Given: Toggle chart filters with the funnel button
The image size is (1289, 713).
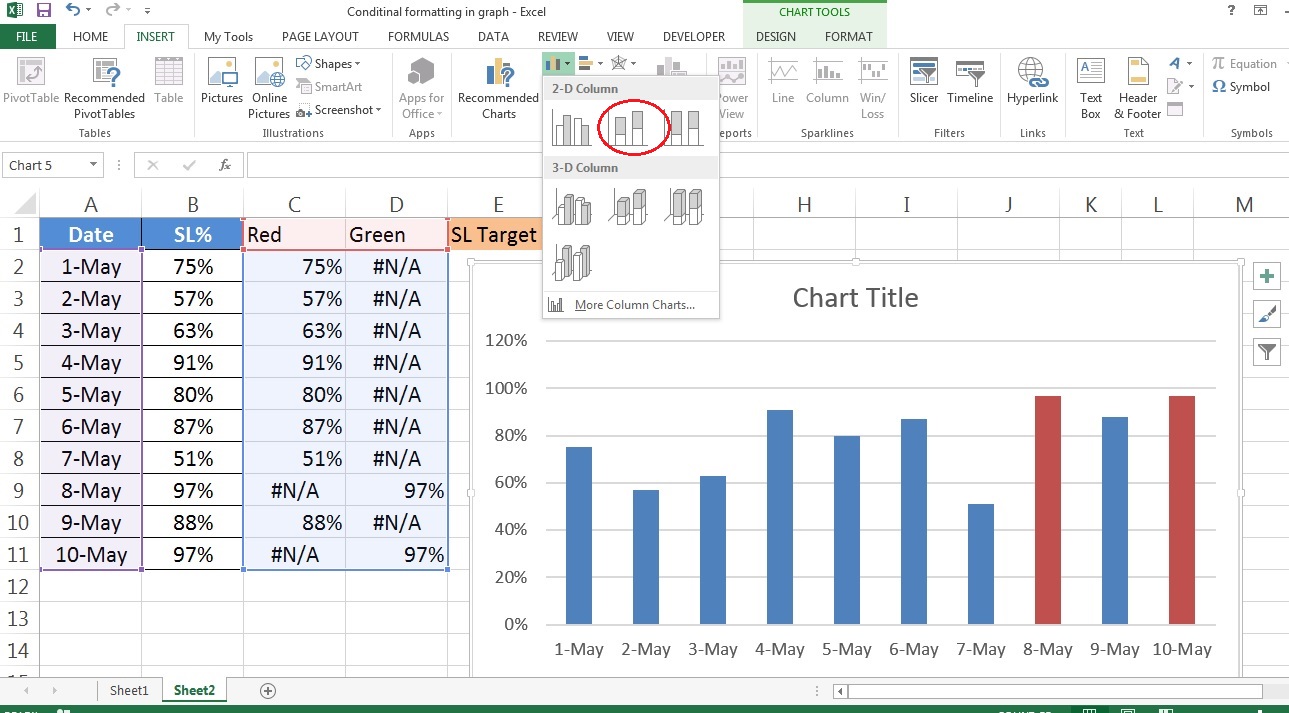Looking at the screenshot, I should pos(1266,352).
